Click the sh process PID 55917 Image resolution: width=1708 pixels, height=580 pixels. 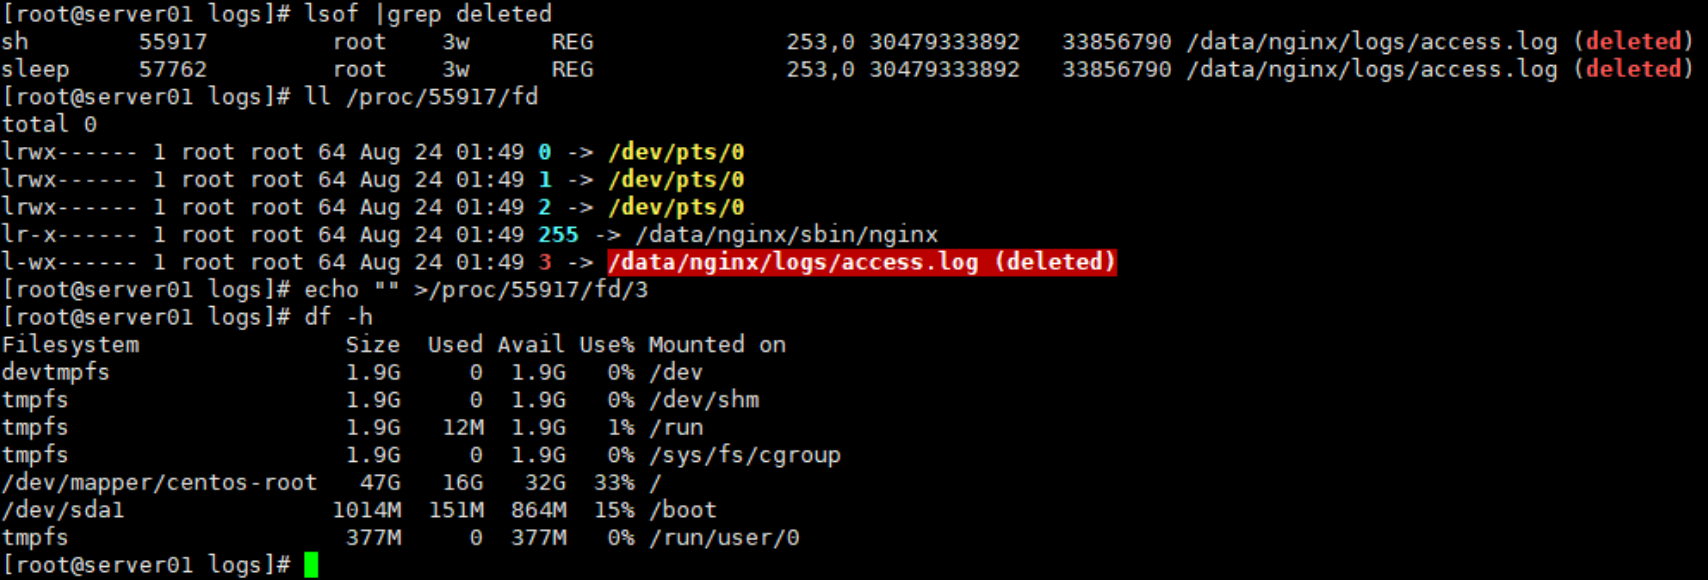point(173,42)
